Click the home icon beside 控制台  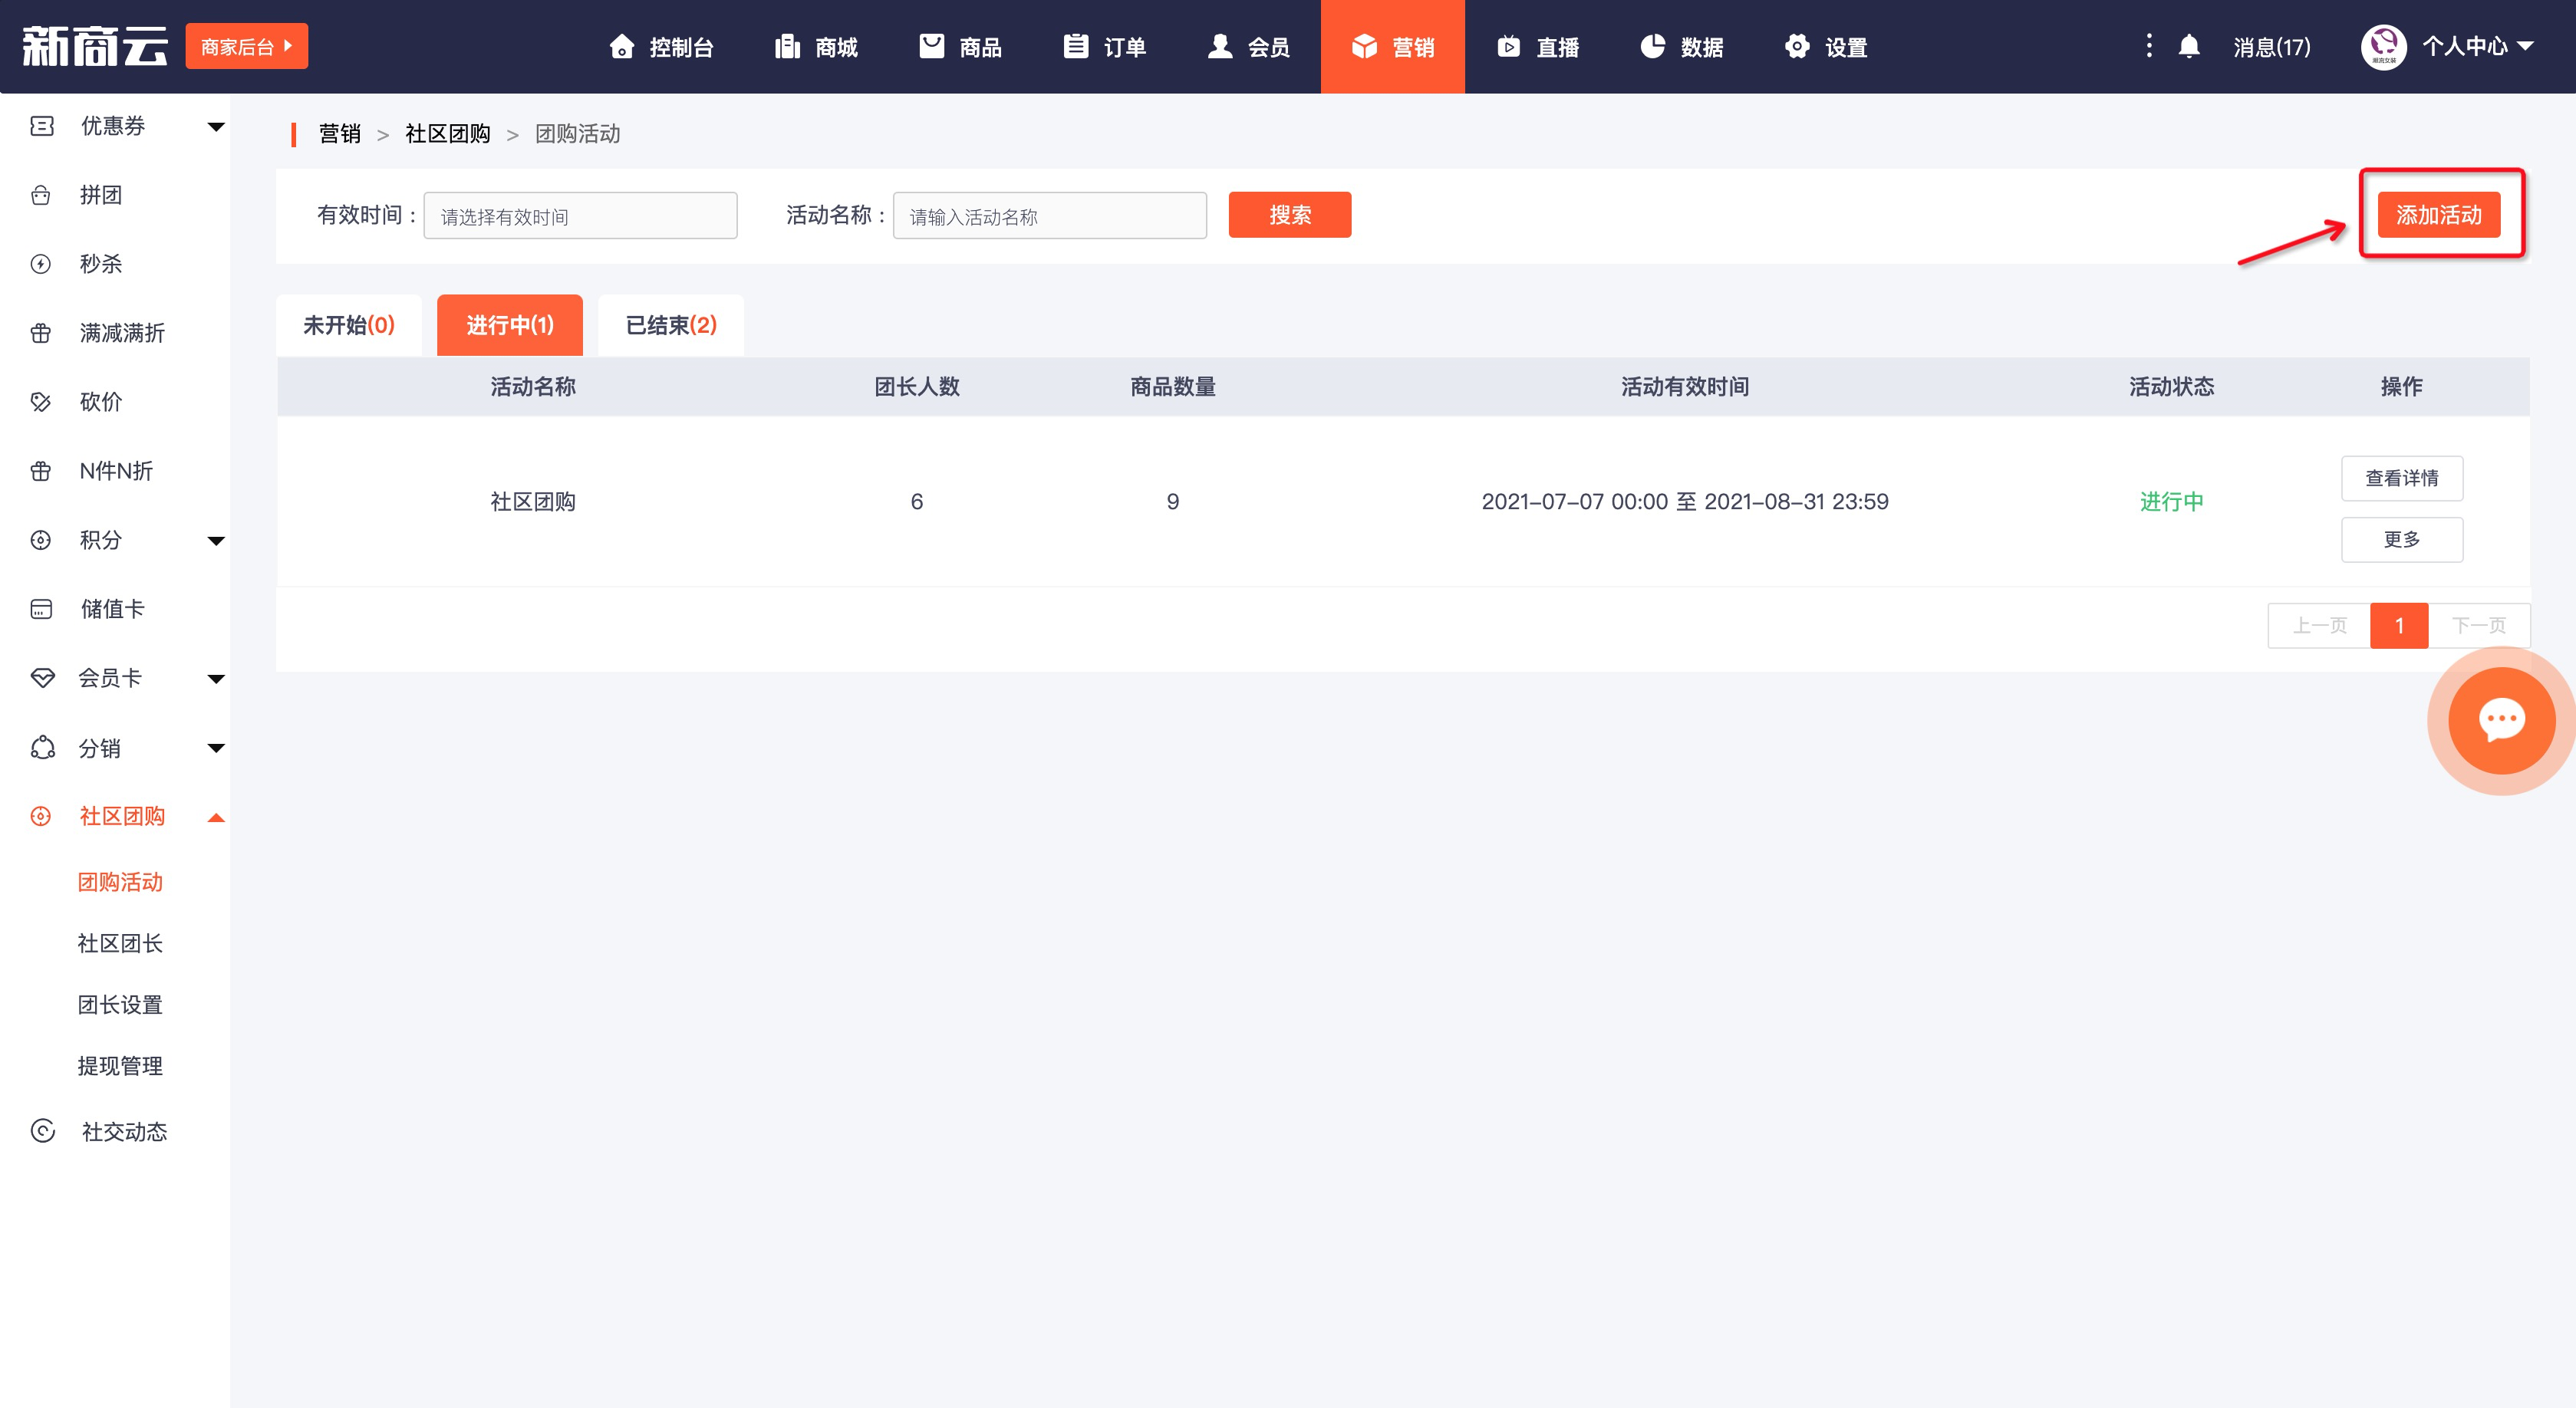click(622, 47)
